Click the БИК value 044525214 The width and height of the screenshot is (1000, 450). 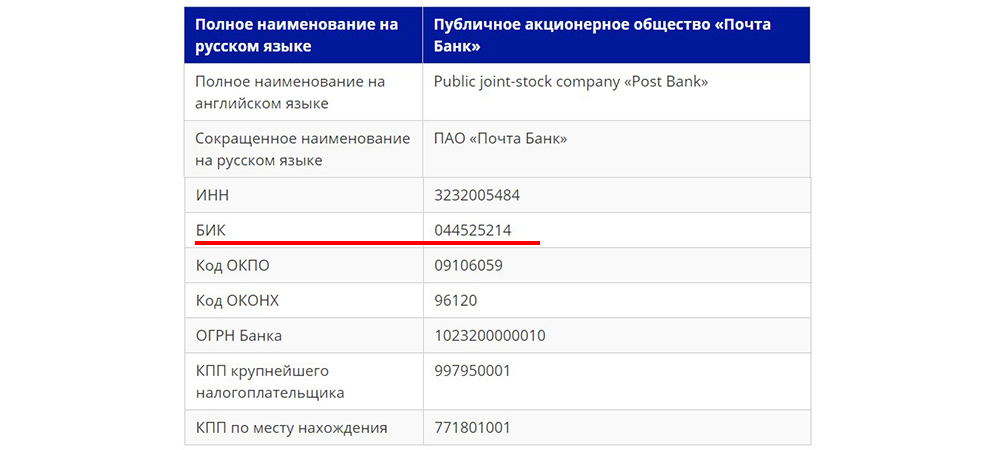pos(473,230)
